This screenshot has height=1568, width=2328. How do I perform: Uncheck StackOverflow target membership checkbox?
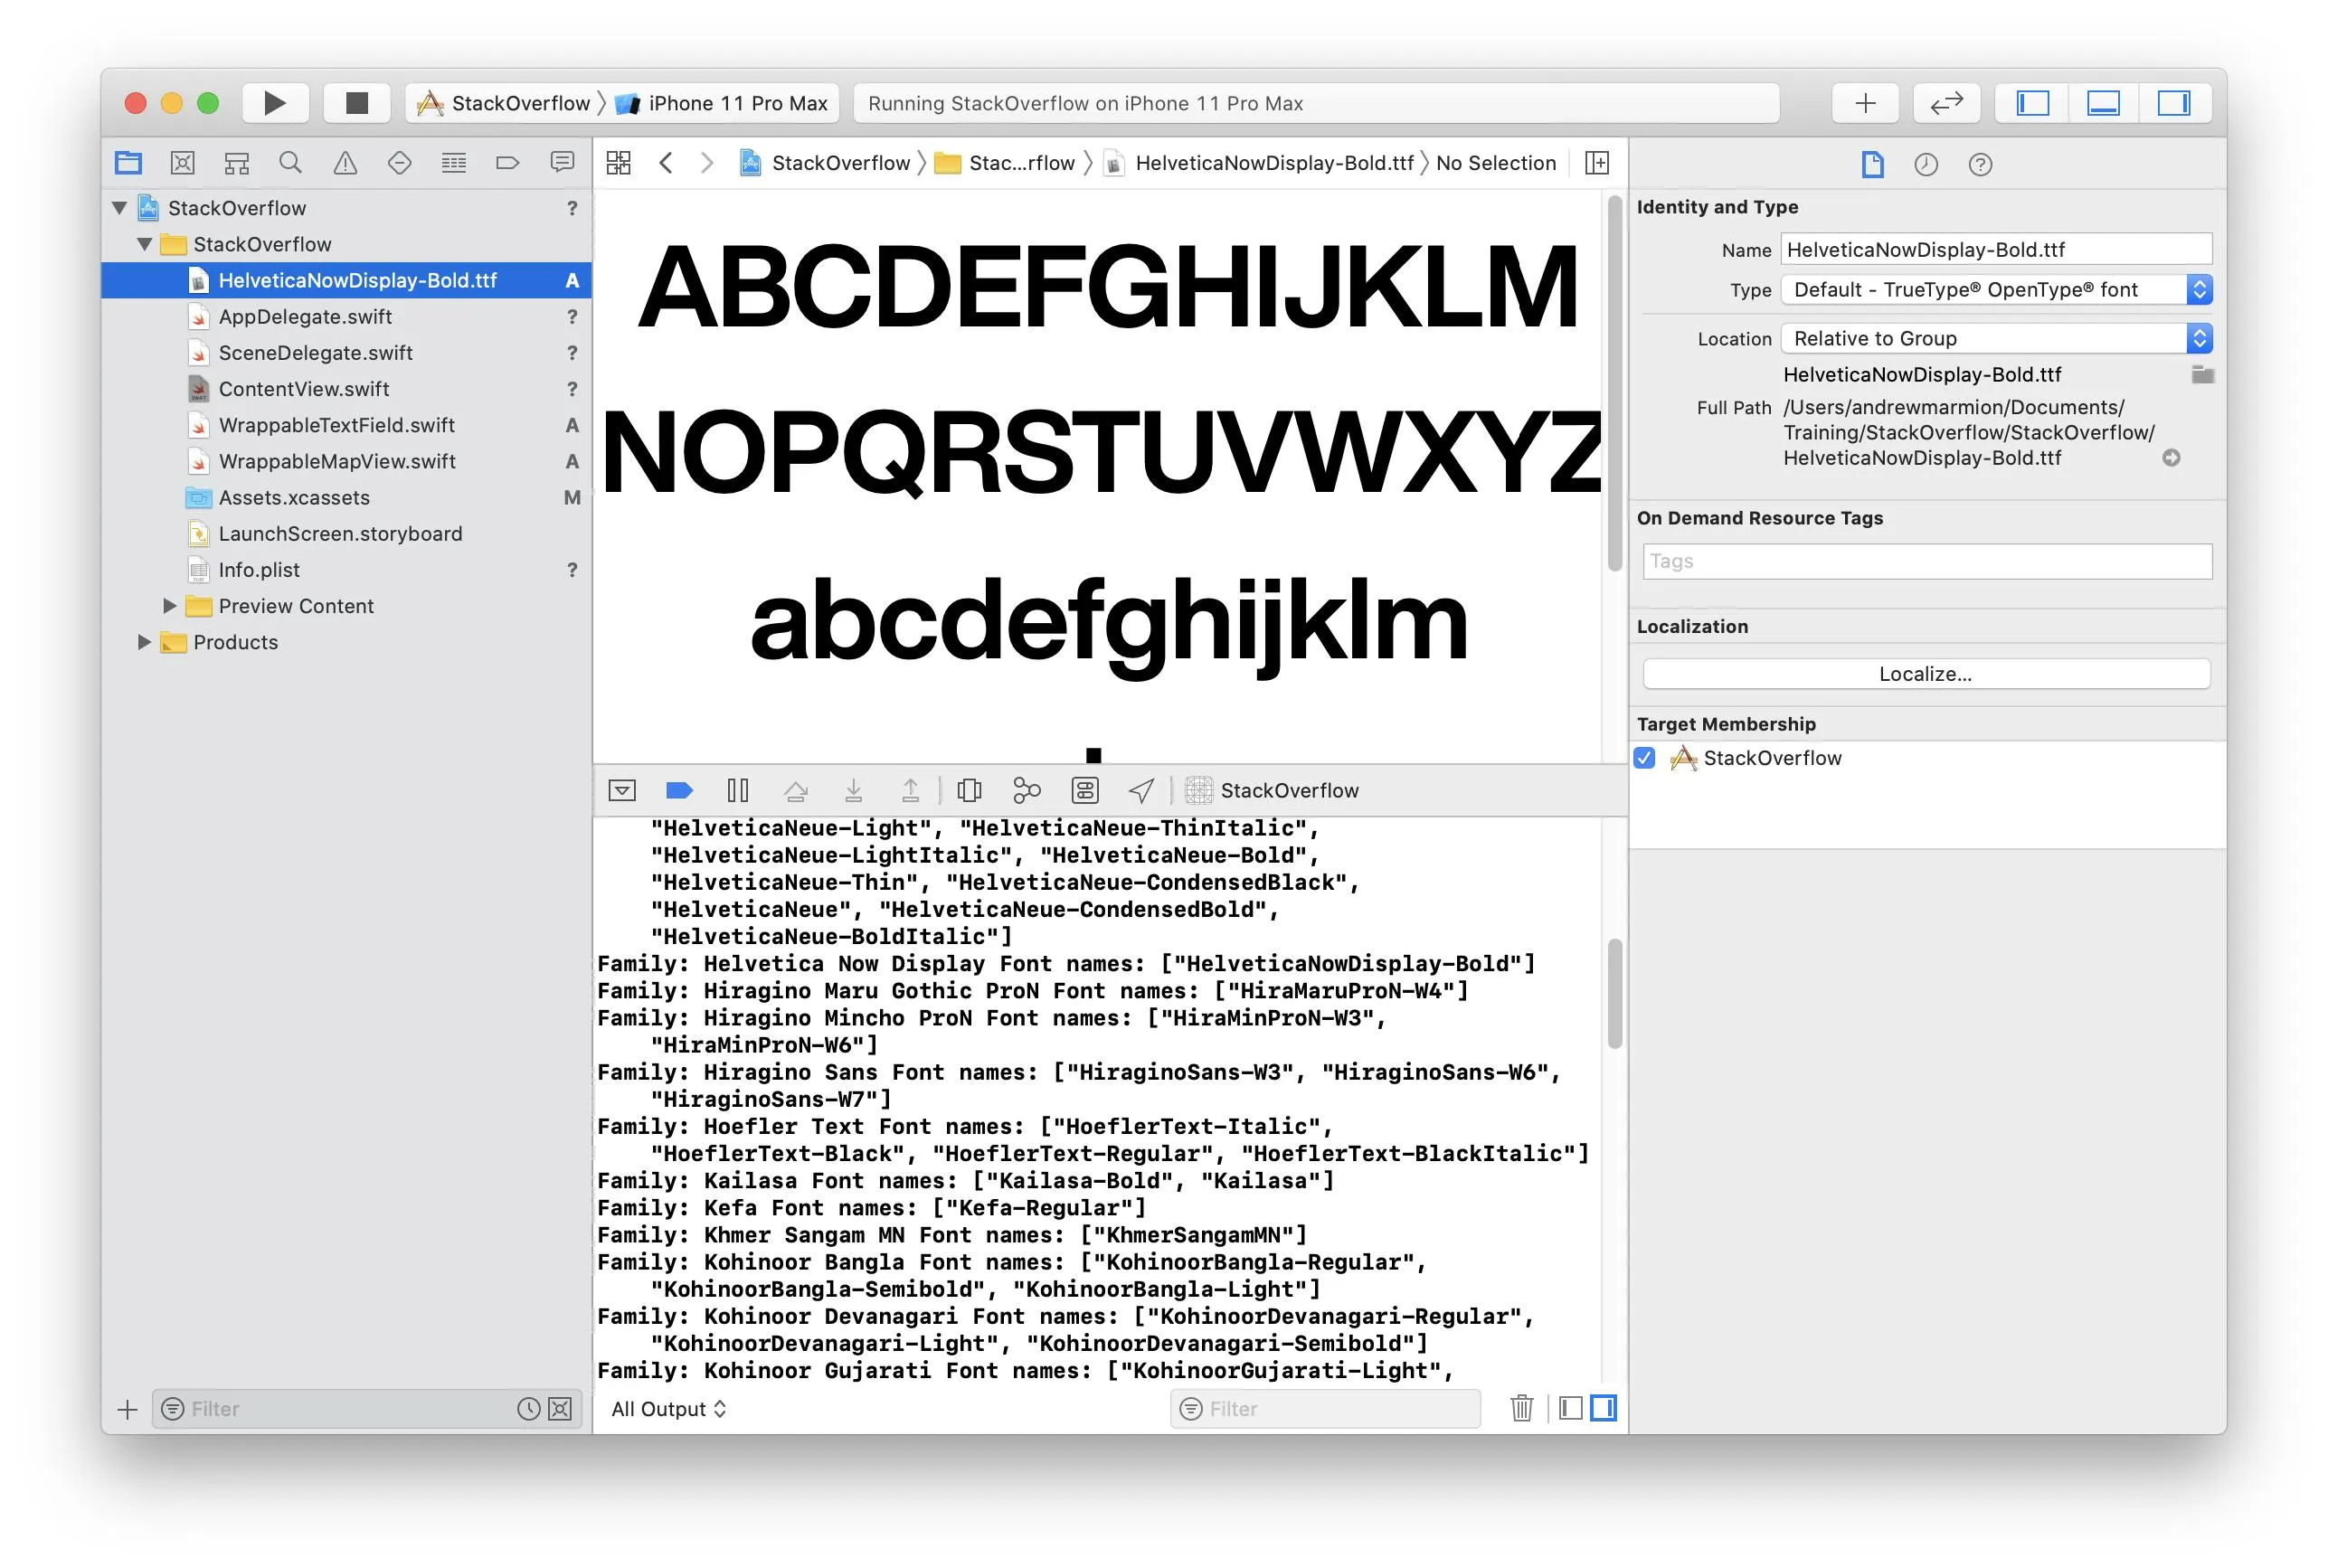pos(1645,758)
